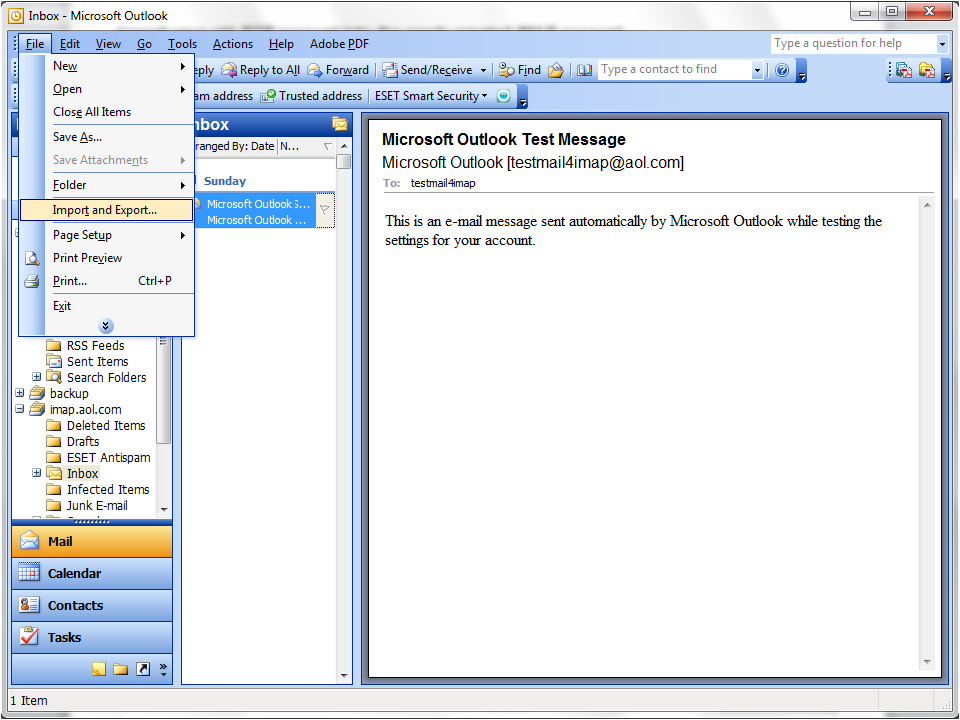Expand the Inbox folder under imap.aol.com
This screenshot has width=960, height=720.
click(37, 473)
